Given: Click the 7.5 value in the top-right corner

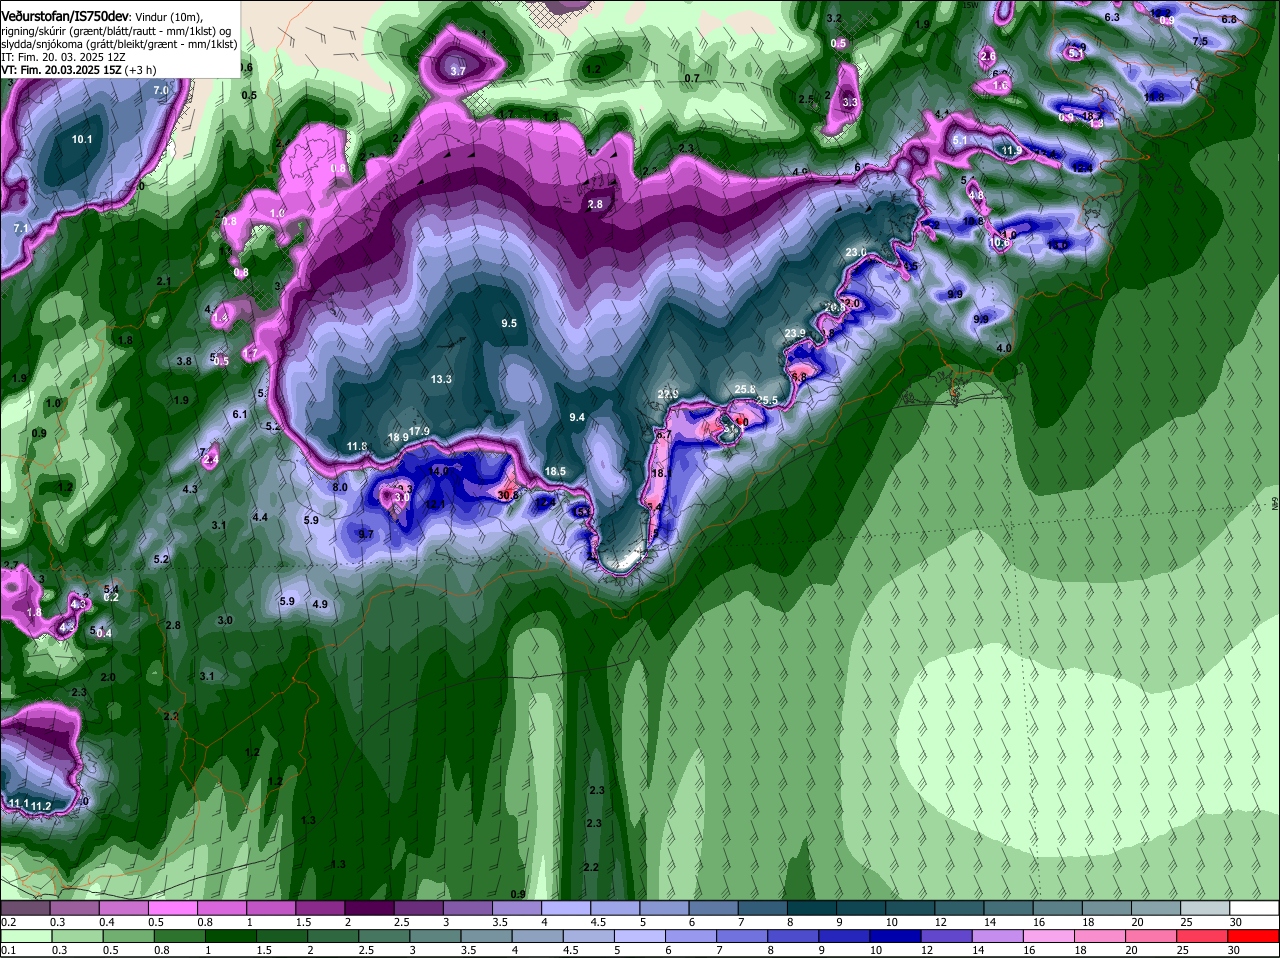Looking at the screenshot, I should 1201,41.
